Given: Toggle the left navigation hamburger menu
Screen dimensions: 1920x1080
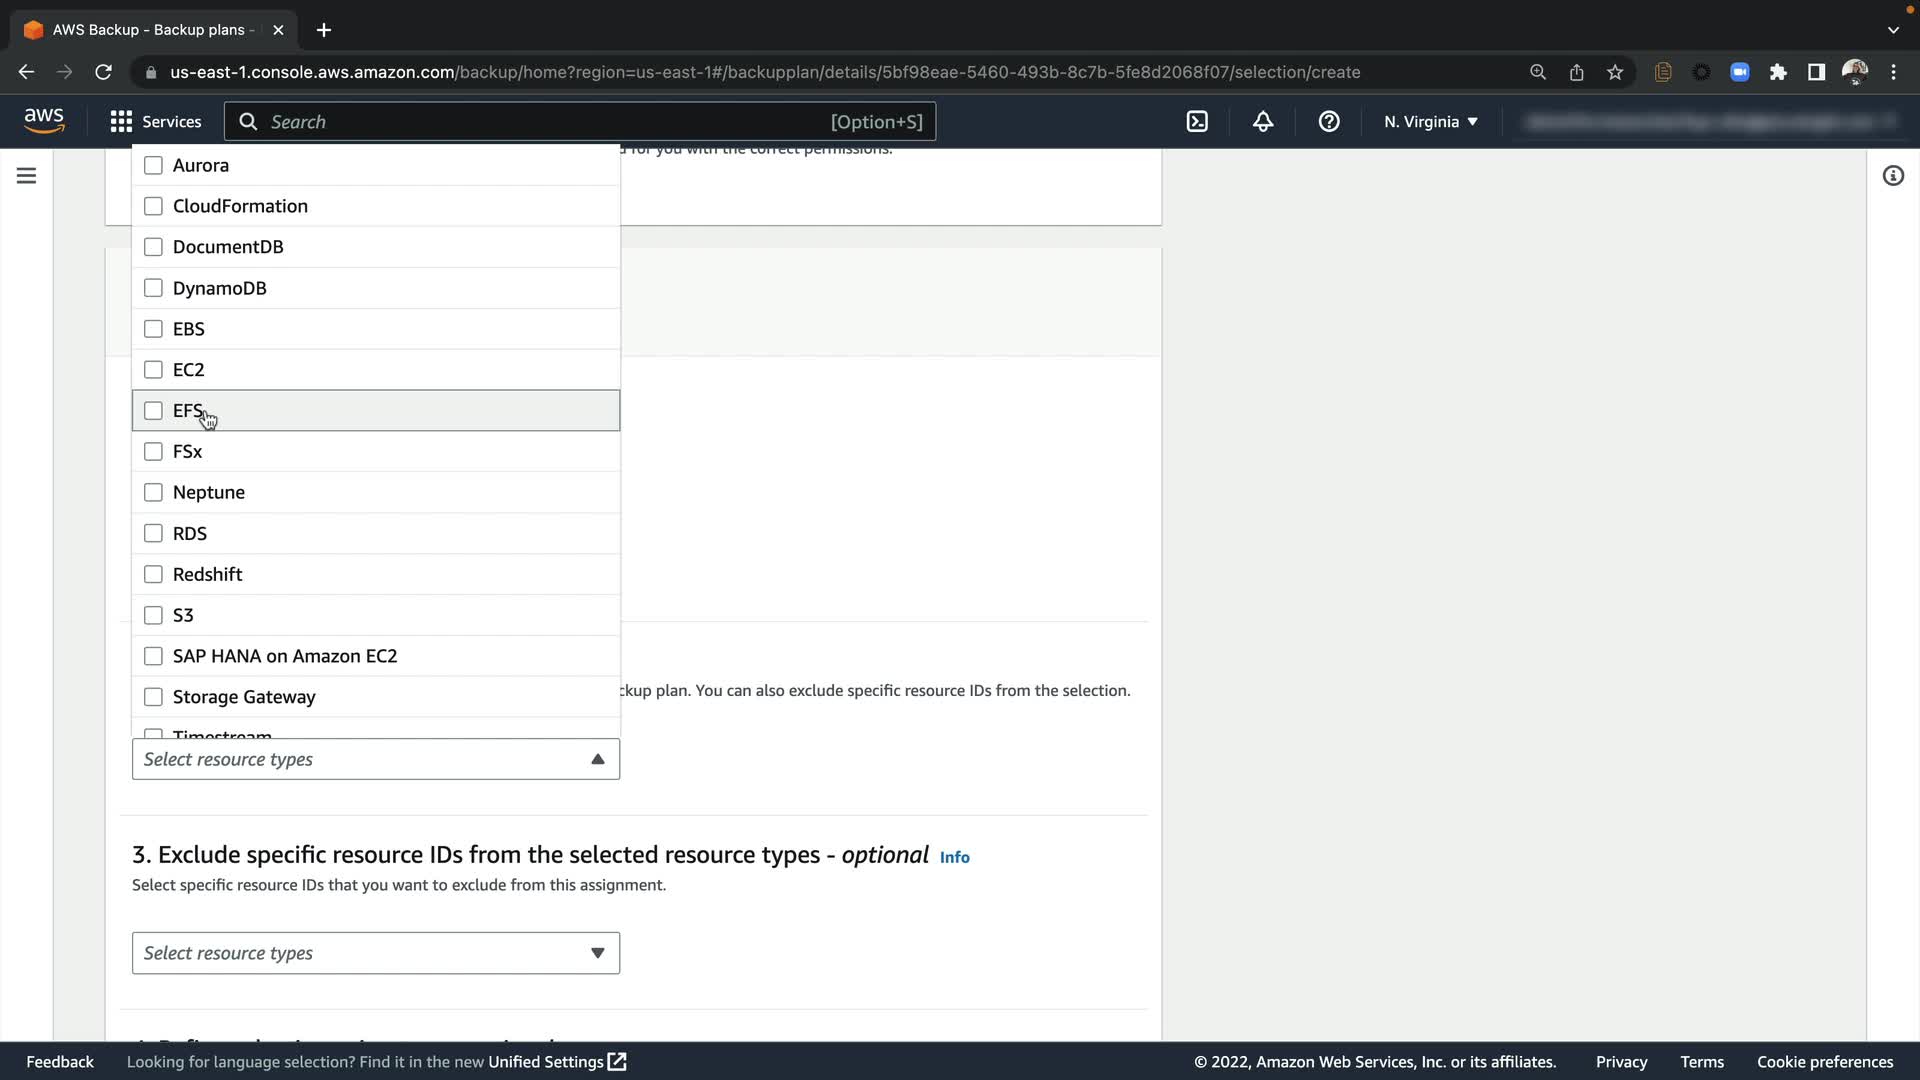Looking at the screenshot, I should [x=27, y=176].
